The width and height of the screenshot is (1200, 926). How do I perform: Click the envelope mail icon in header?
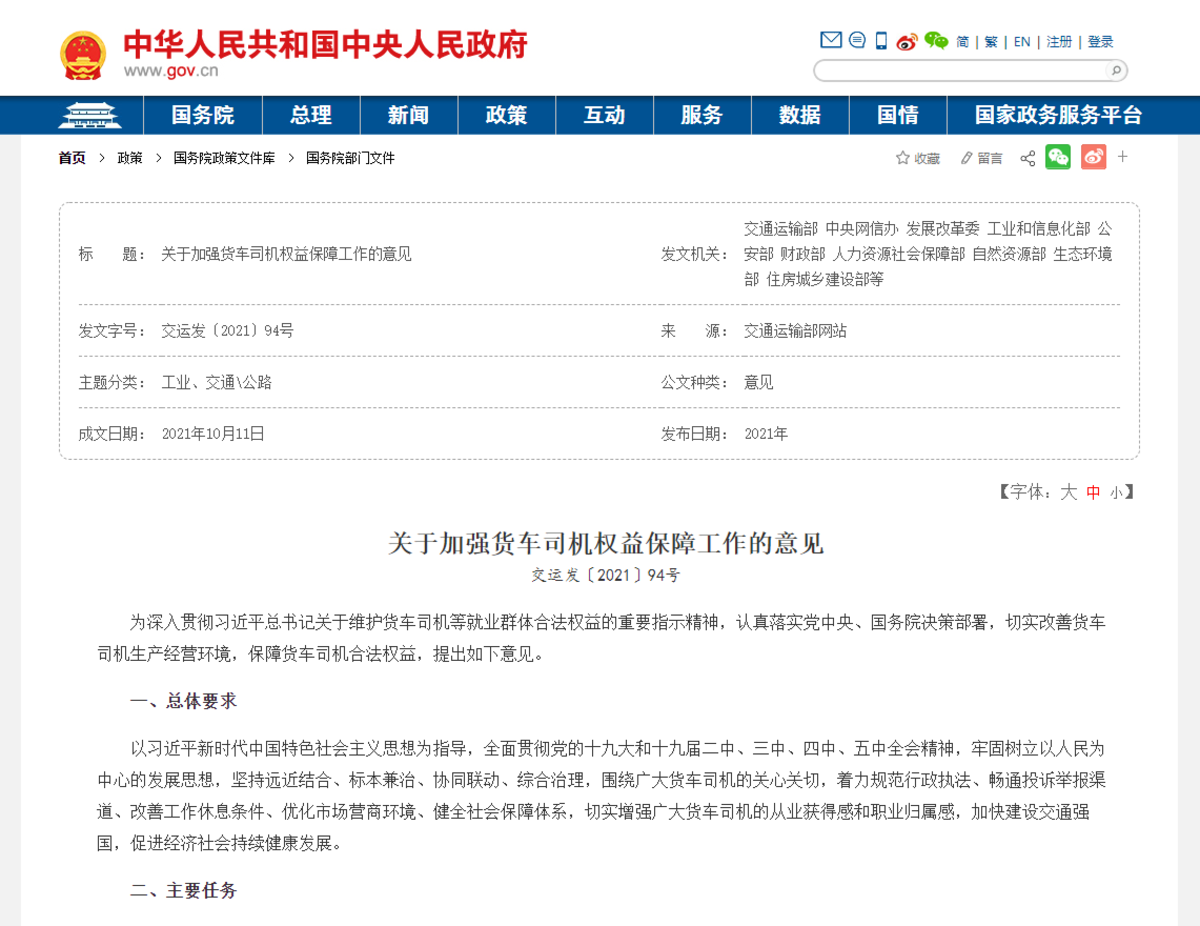coord(831,40)
